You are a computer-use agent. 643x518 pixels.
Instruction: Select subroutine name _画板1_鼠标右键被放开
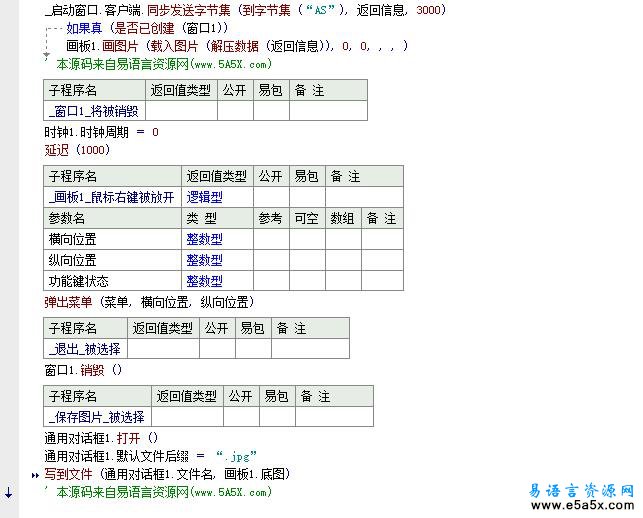coord(112,197)
